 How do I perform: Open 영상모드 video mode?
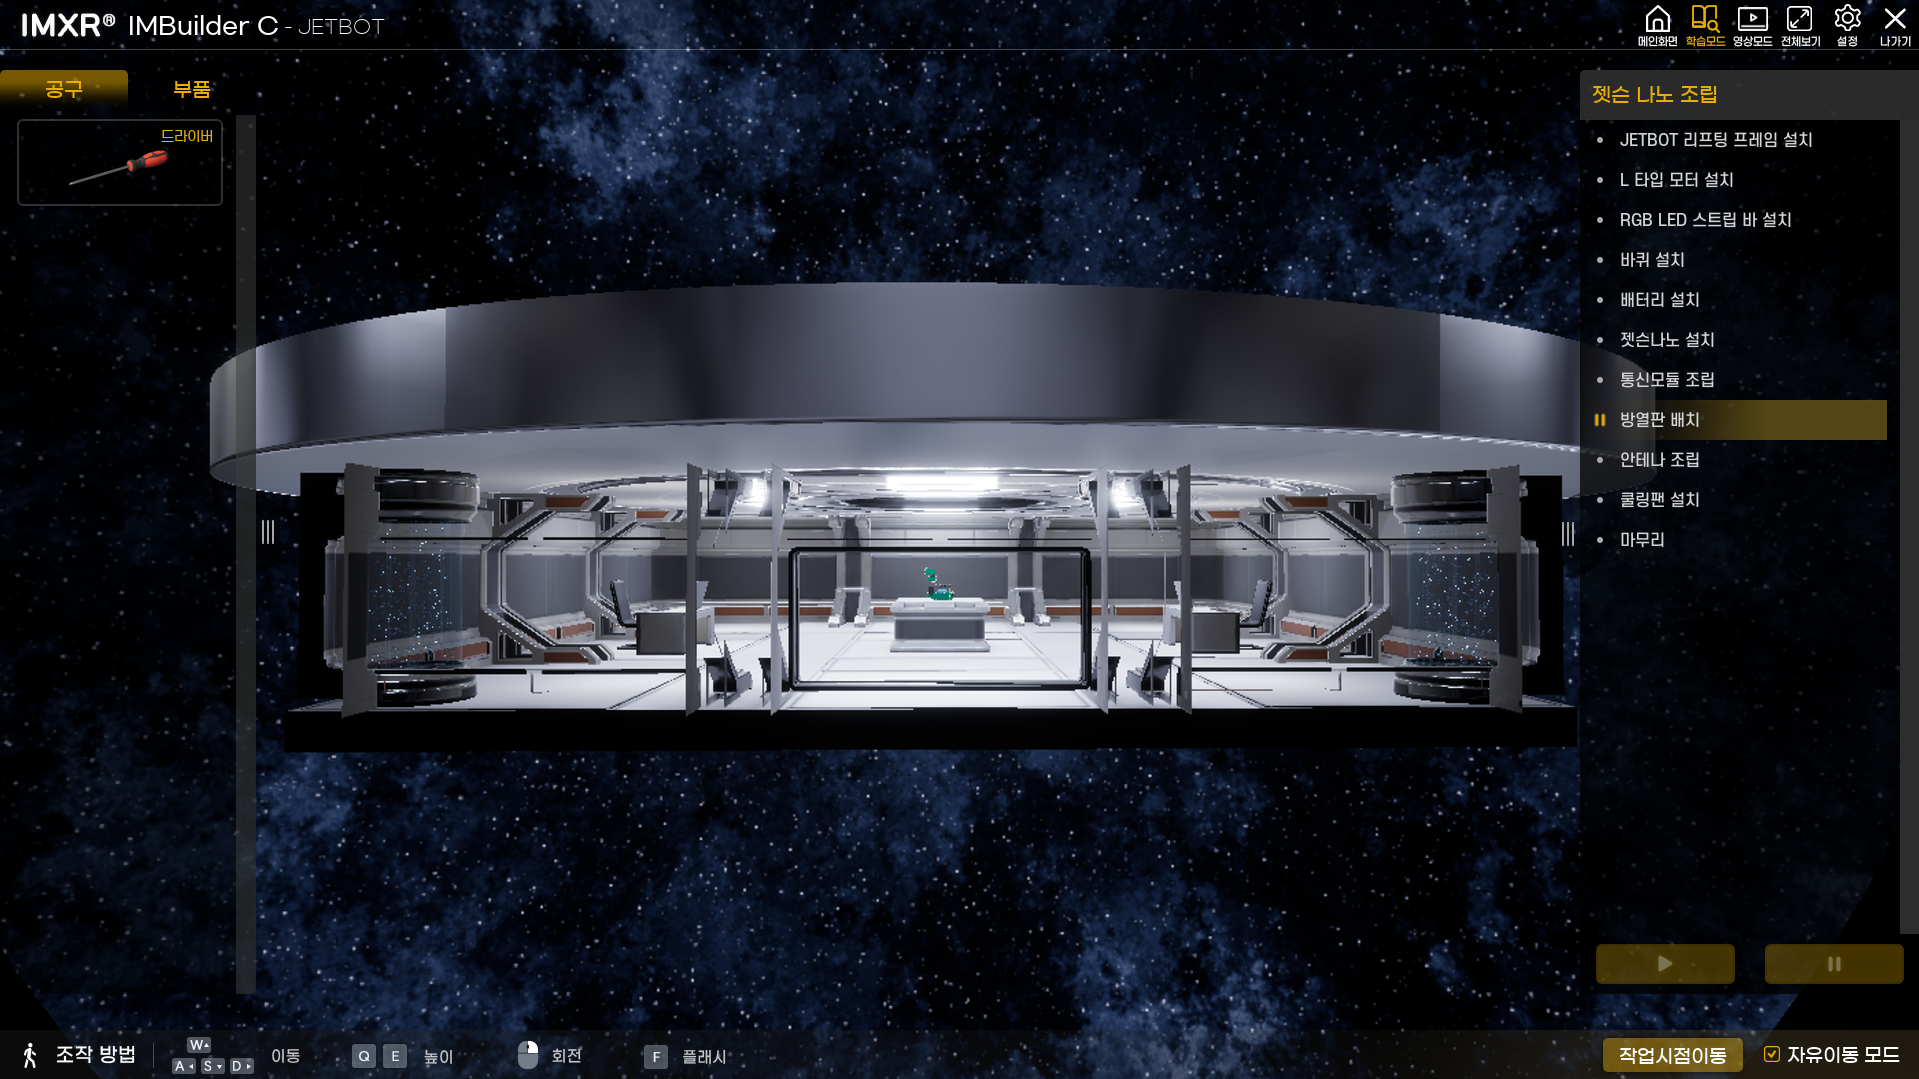click(x=1752, y=24)
